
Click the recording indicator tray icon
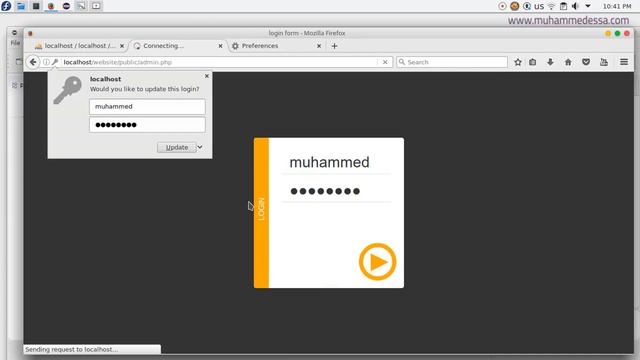pos(502,6)
